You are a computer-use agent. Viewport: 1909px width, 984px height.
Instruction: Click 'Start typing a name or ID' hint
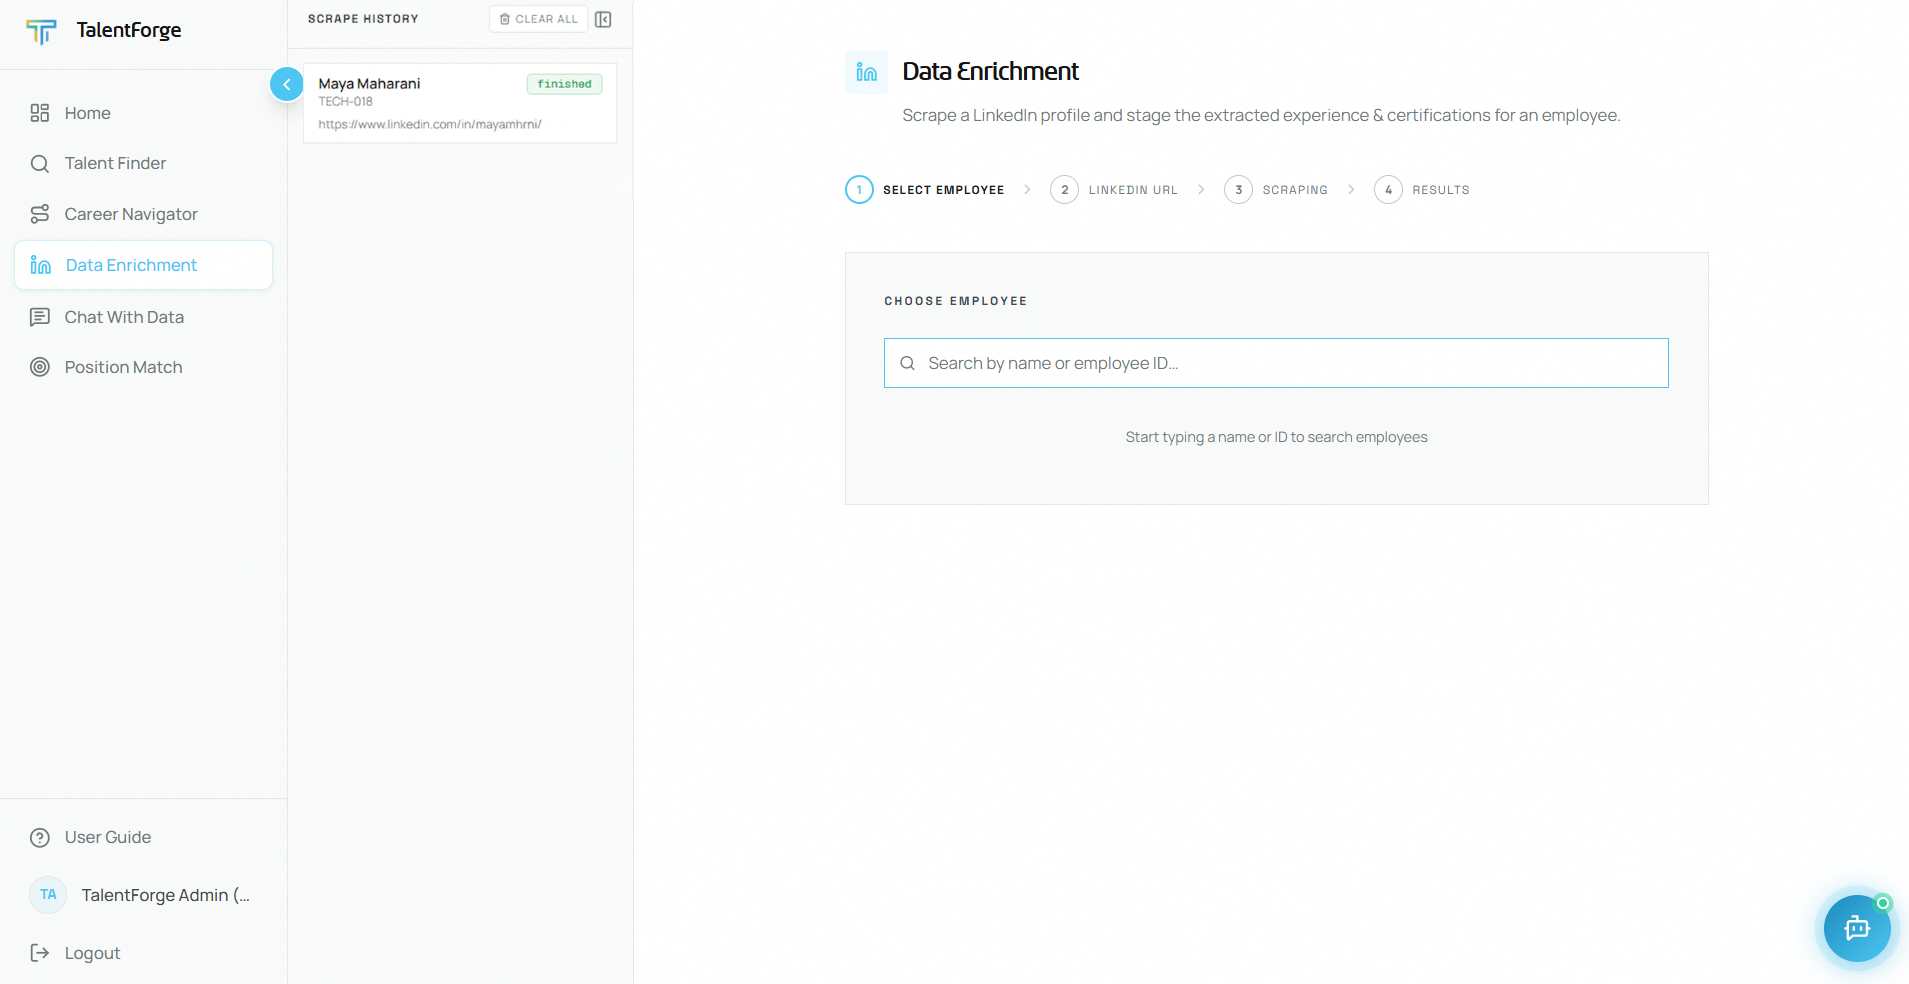click(x=1276, y=437)
